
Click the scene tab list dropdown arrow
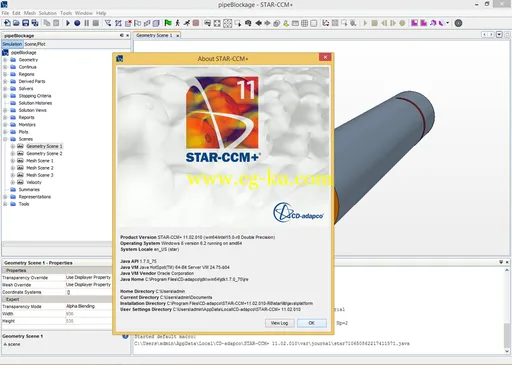pyautogui.click(x=499, y=35)
